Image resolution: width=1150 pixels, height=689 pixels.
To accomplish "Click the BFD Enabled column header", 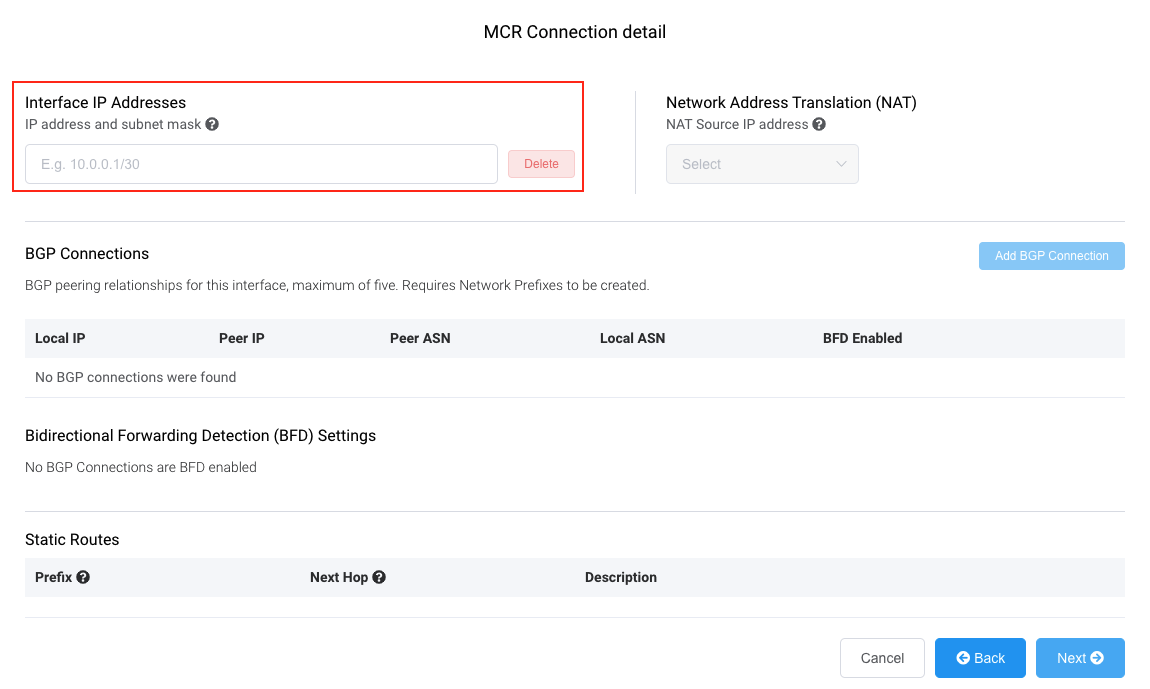I will 862,338.
